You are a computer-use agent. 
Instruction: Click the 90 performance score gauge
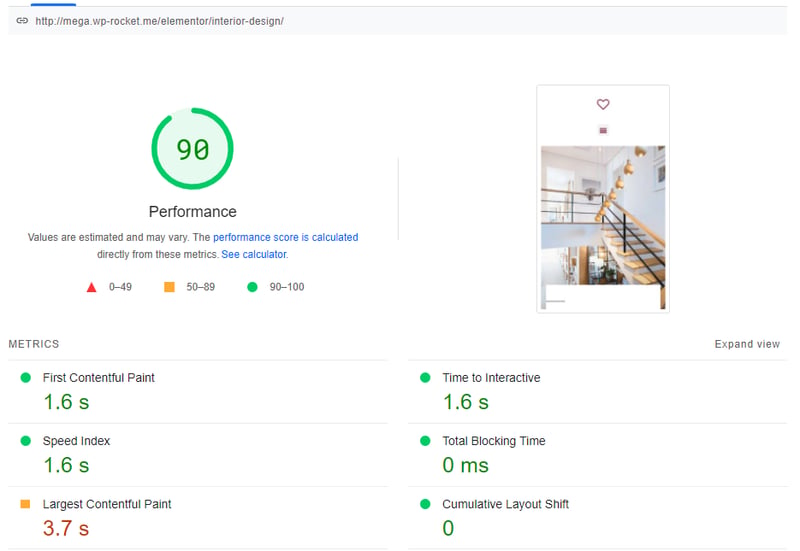(192, 148)
